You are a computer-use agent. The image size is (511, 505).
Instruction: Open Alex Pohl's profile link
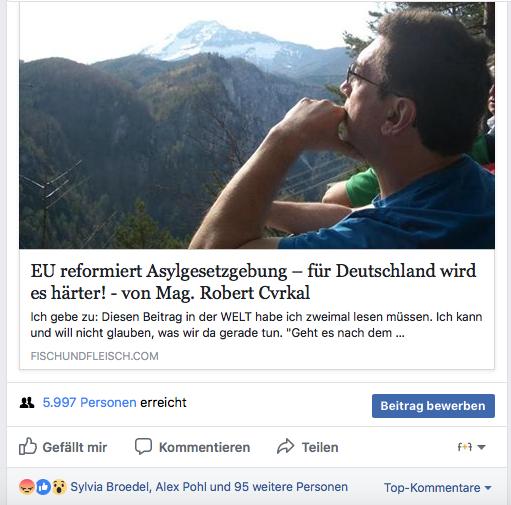coord(181,487)
